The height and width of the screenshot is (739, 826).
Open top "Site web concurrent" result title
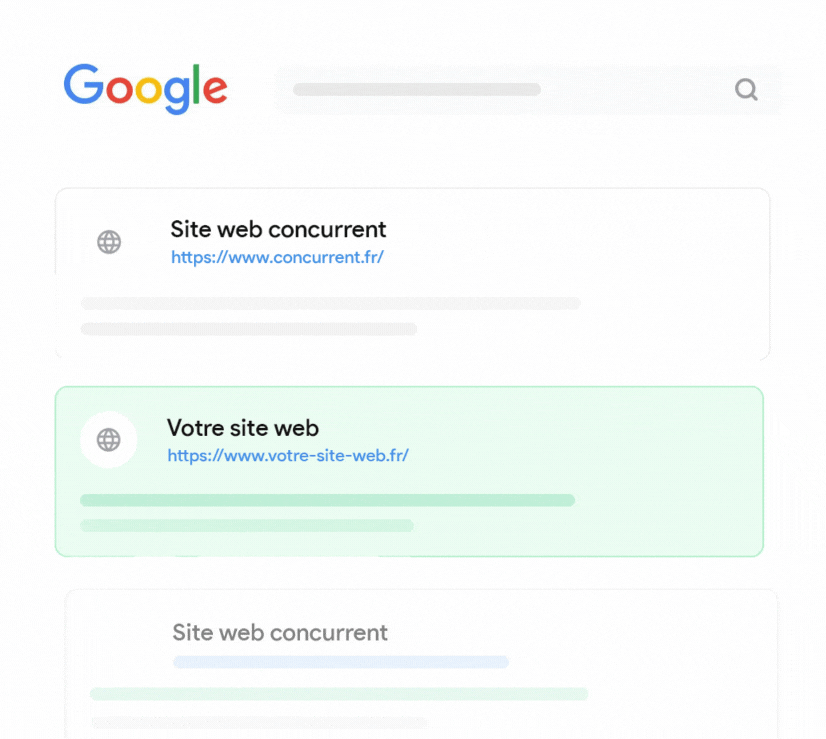pos(278,230)
